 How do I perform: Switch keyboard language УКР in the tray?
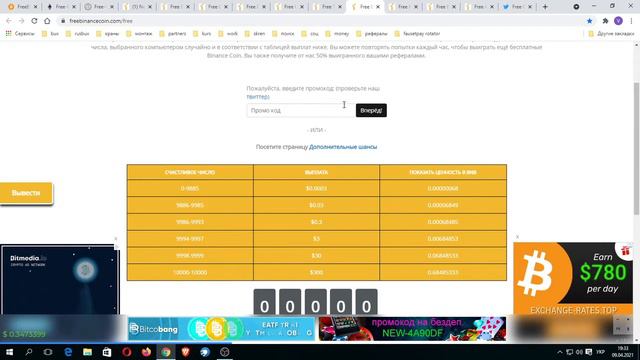pos(600,352)
